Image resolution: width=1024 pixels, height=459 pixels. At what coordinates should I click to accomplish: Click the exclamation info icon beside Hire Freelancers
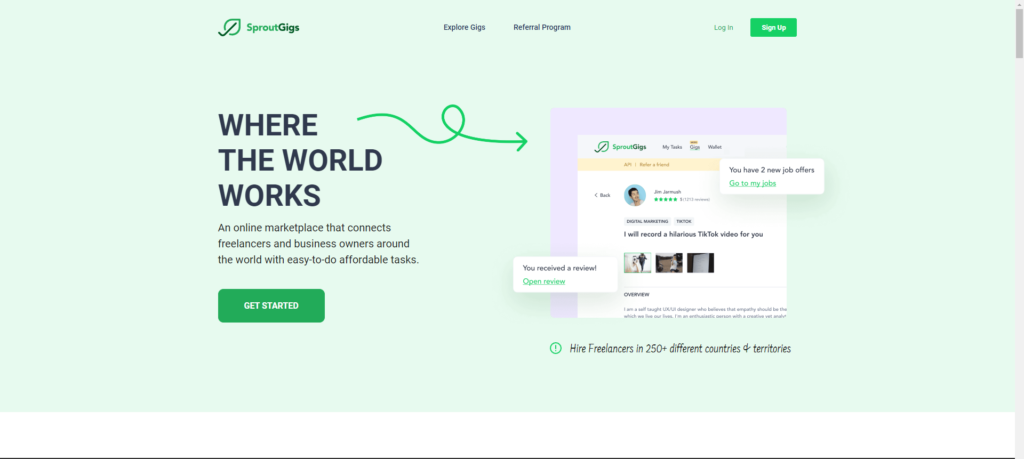click(x=556, y=348)
